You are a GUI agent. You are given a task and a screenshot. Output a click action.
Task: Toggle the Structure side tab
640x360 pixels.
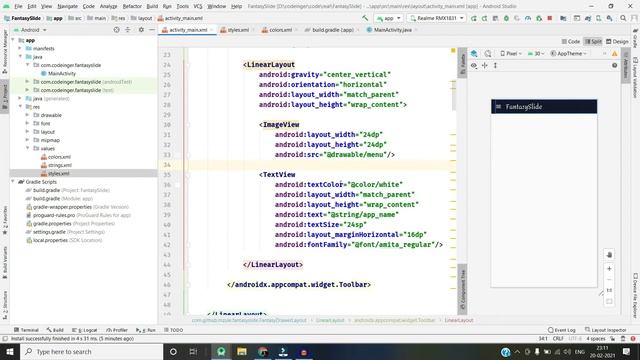[x=4, y=304]
